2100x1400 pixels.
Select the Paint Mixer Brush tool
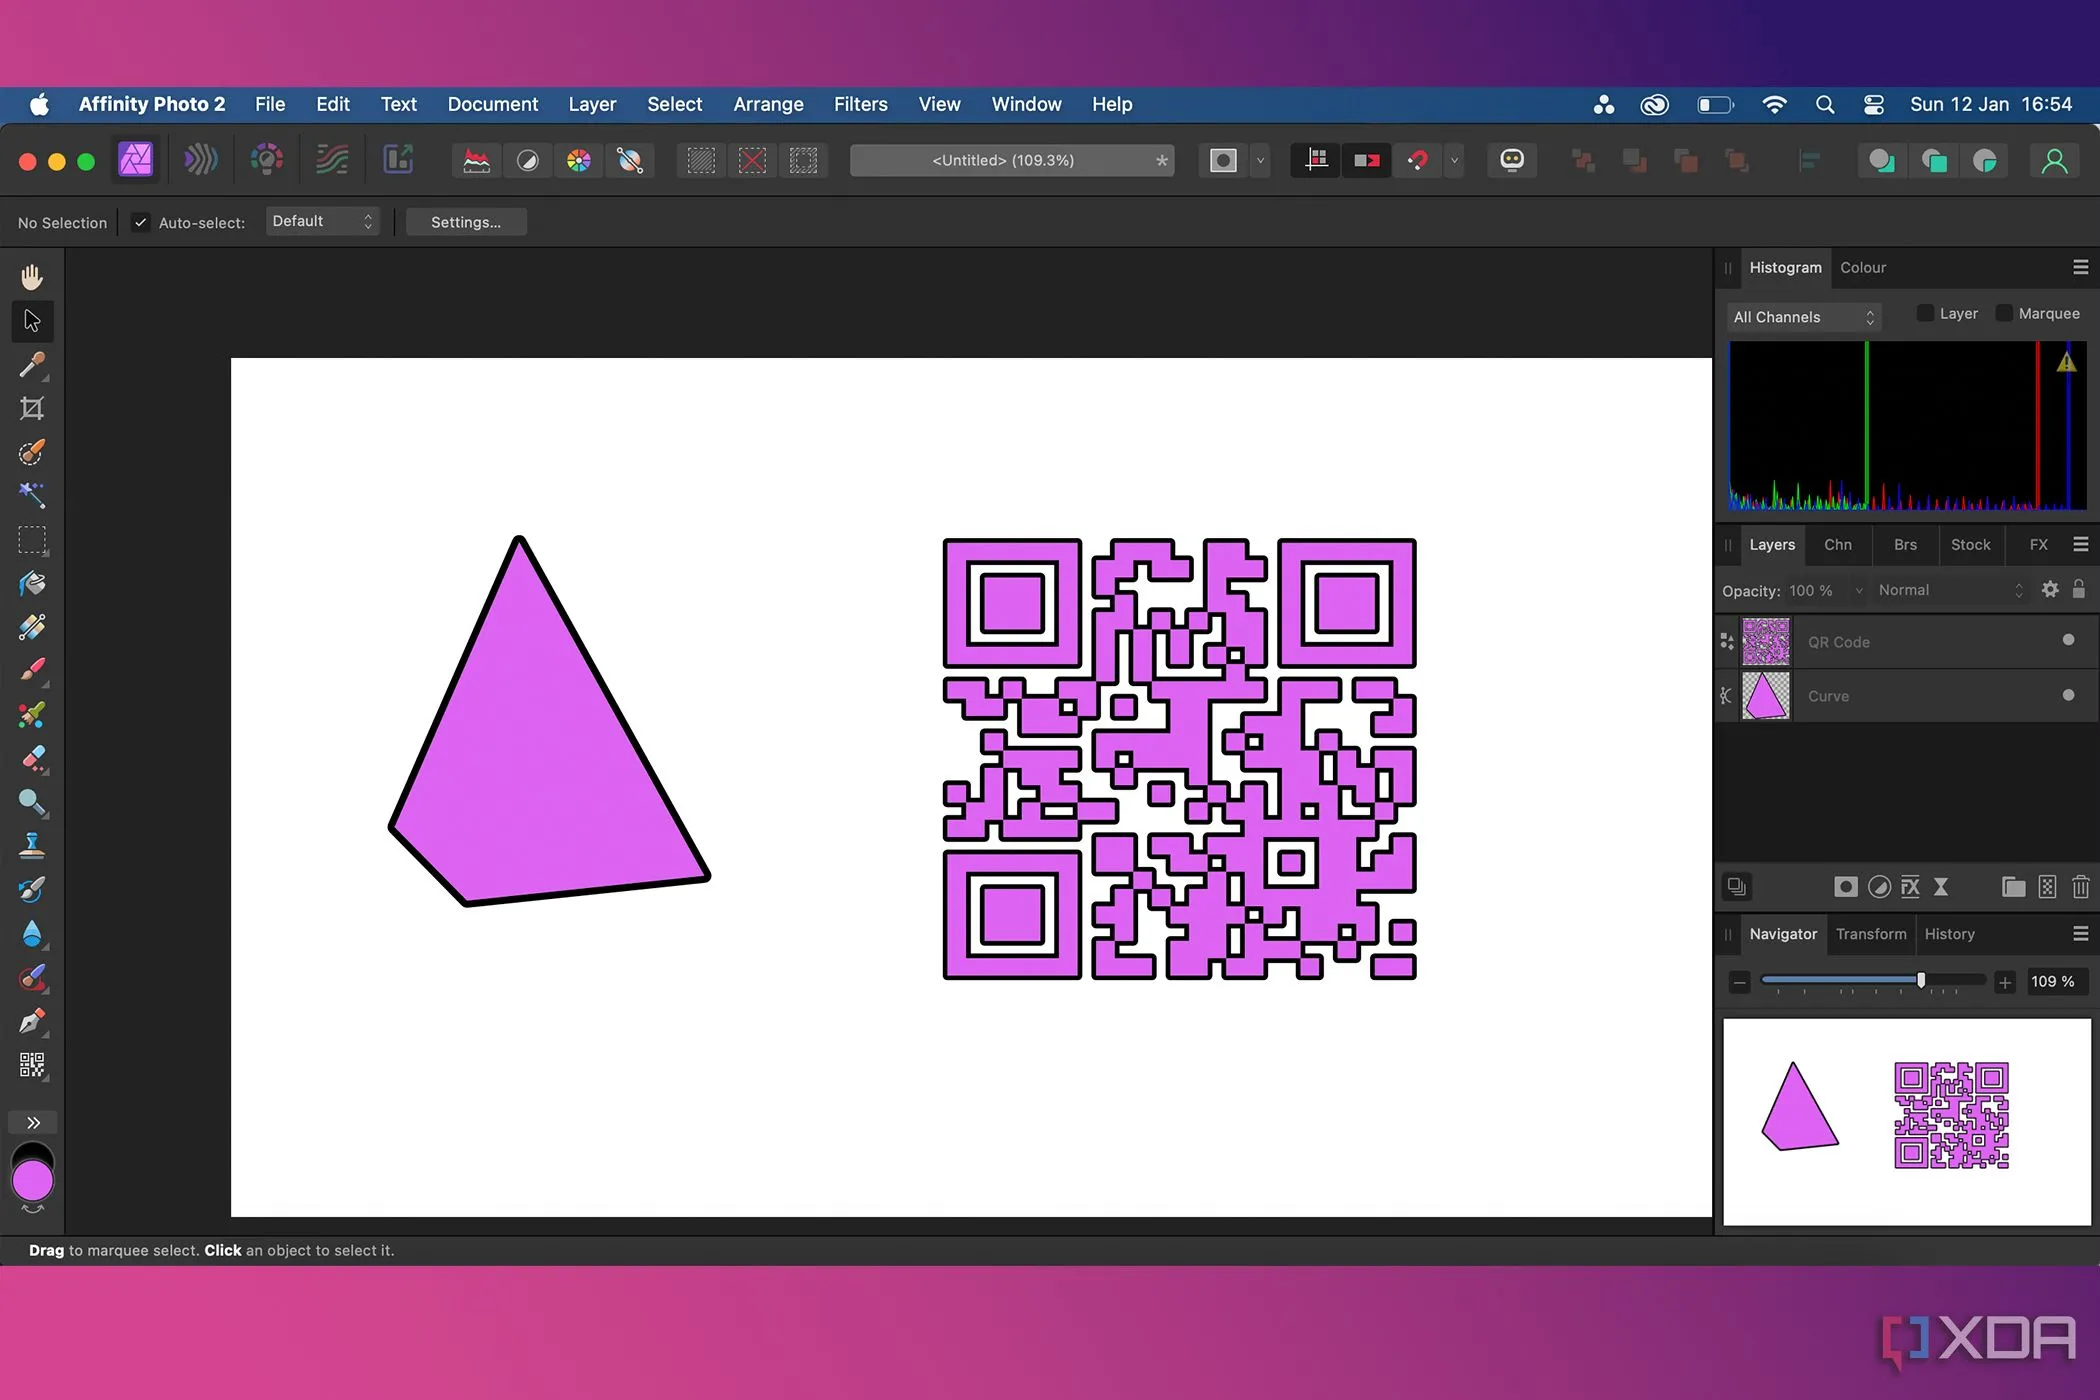[32, 715]
